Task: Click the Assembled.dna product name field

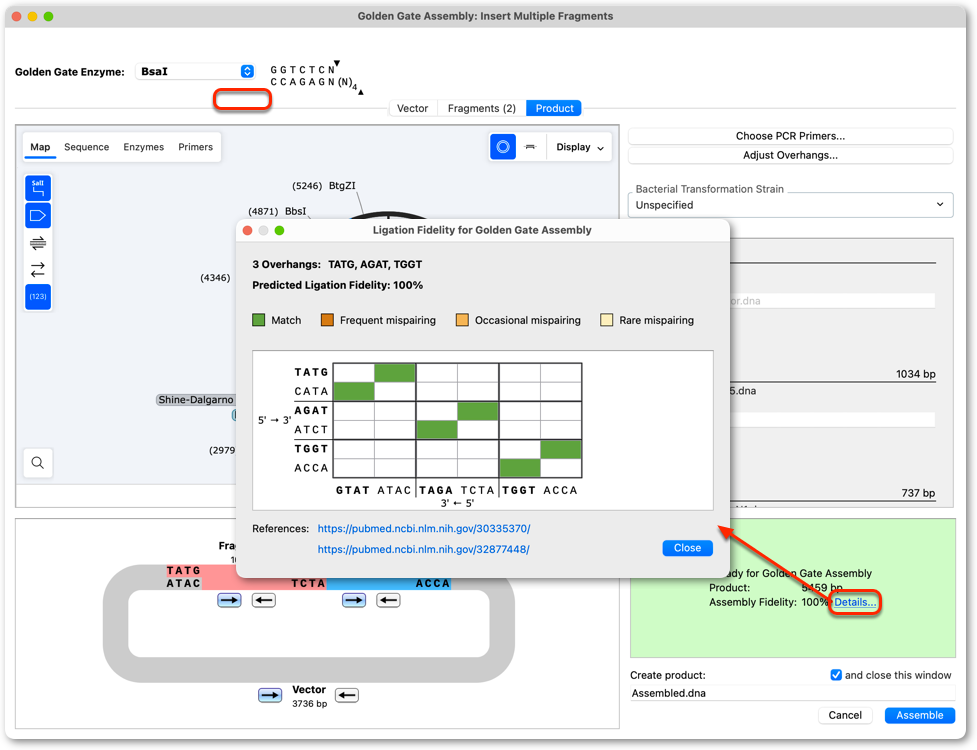Action: (792, 693)
